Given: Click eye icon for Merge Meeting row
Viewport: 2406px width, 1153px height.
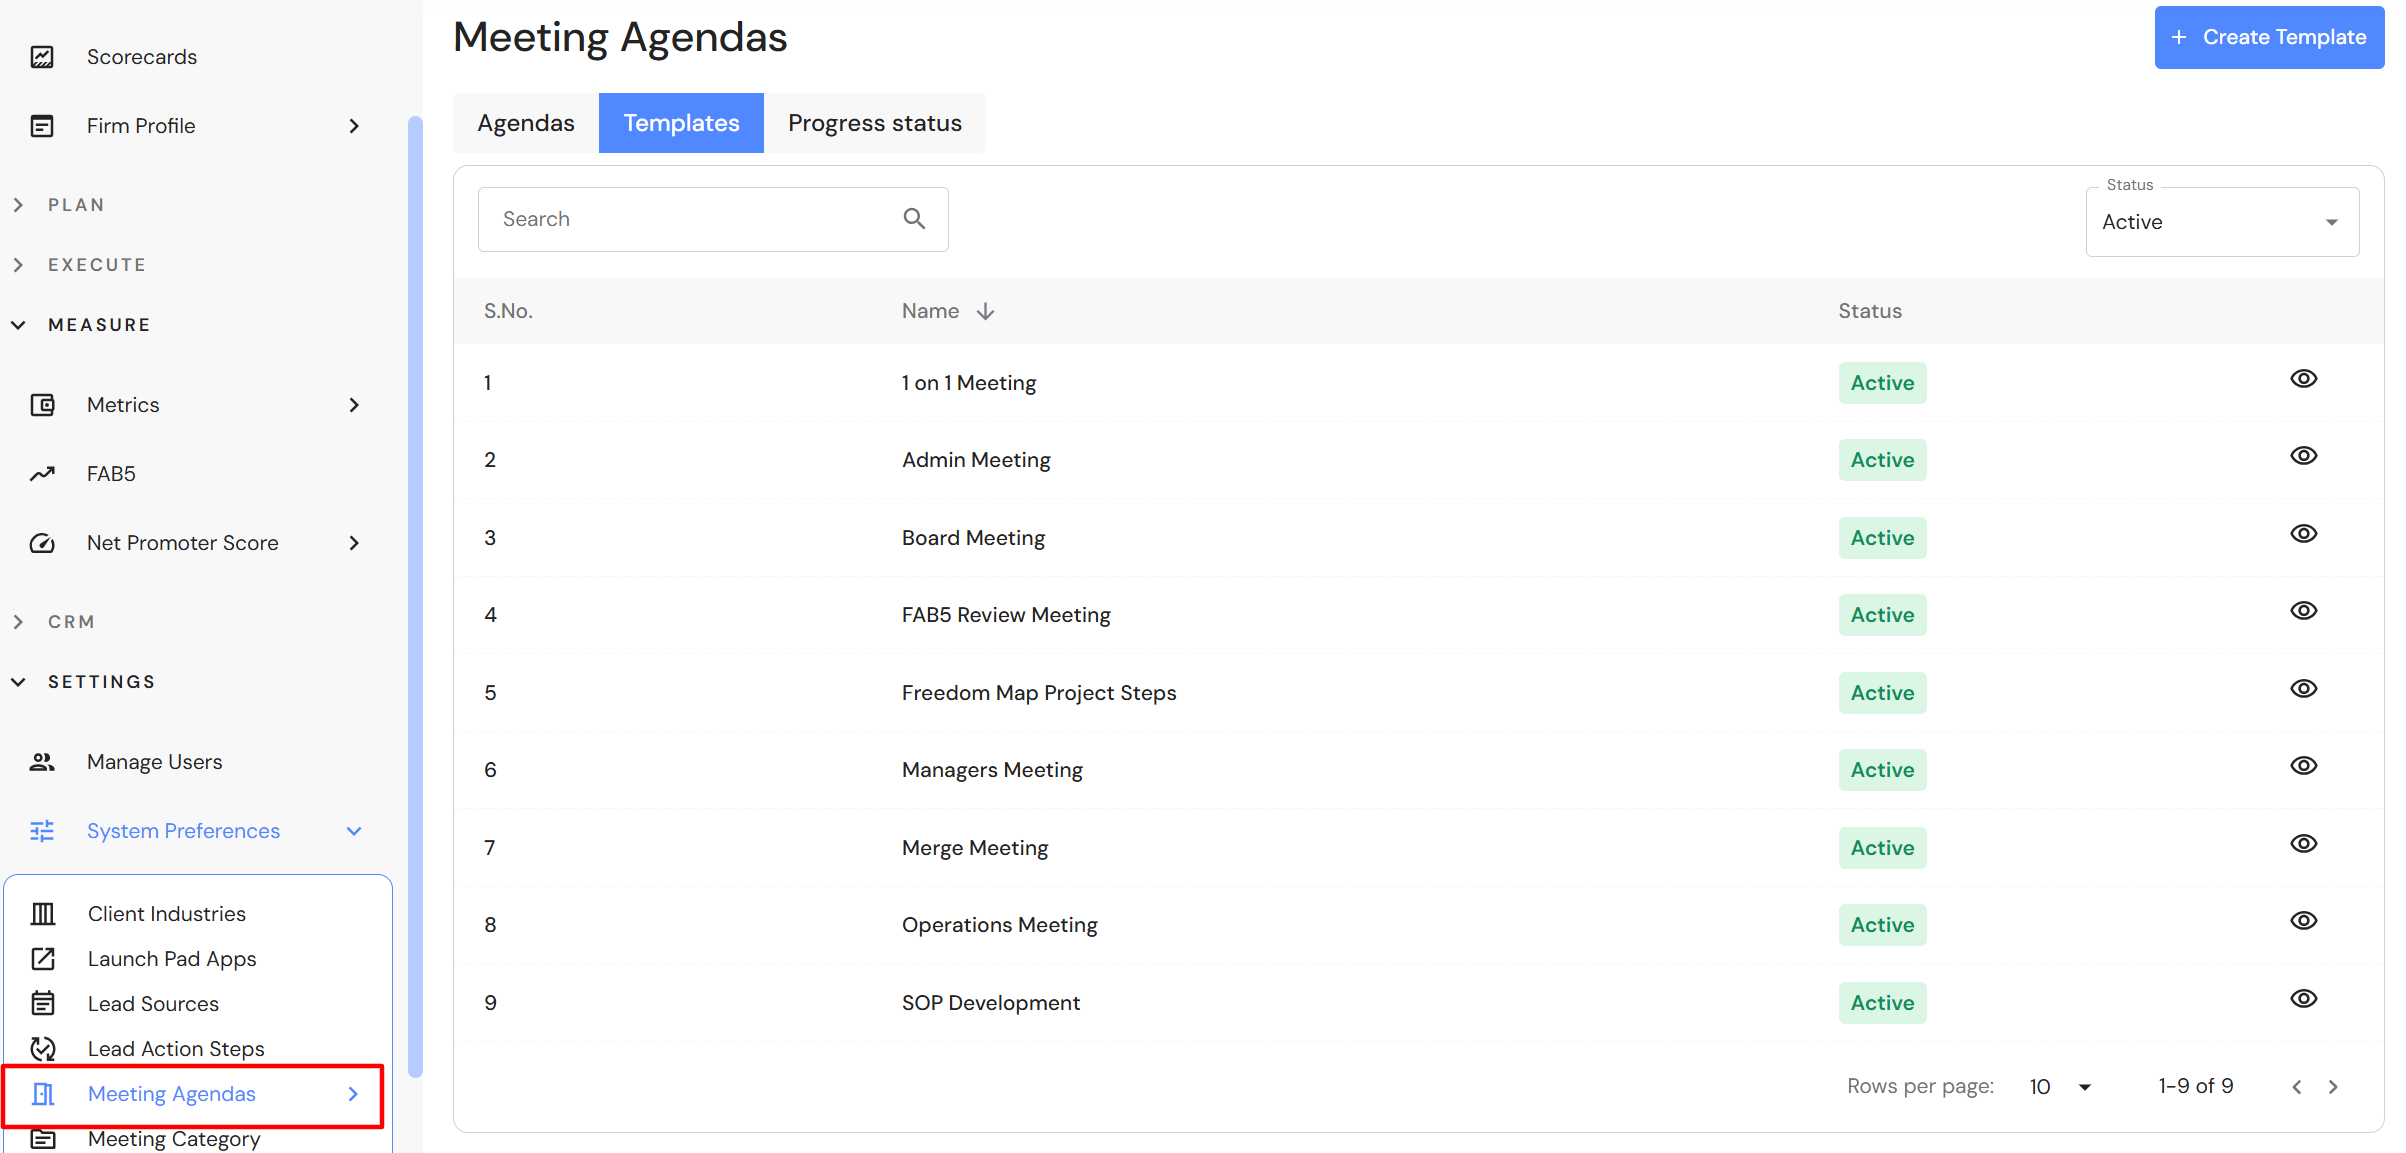Looking at the screenshot, I should tap(2303, 844).
